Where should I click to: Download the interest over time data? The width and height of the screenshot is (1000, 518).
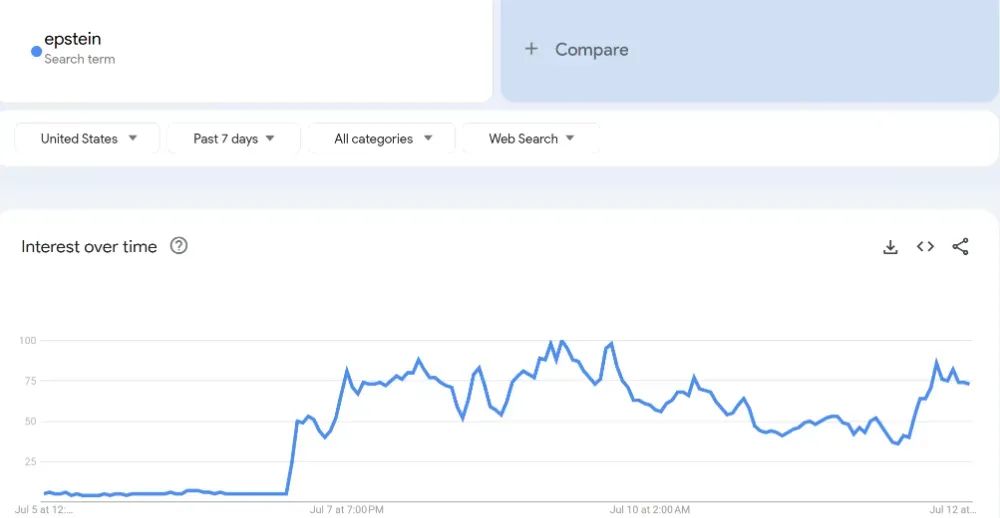[890, 247]
